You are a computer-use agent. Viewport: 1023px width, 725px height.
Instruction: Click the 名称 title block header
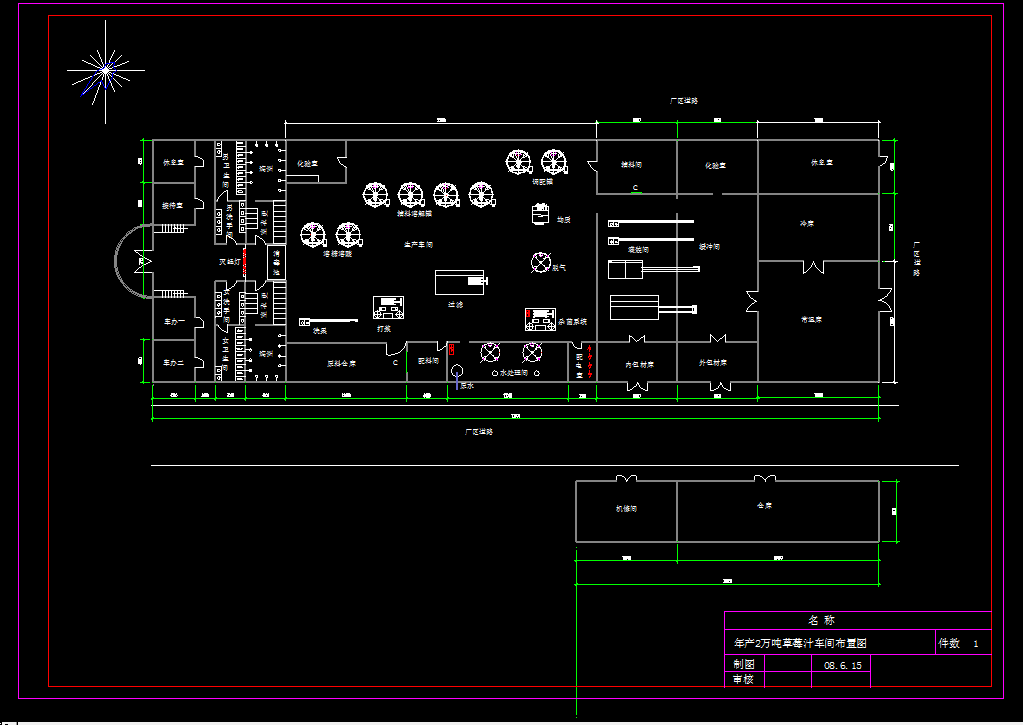point(821,620)
